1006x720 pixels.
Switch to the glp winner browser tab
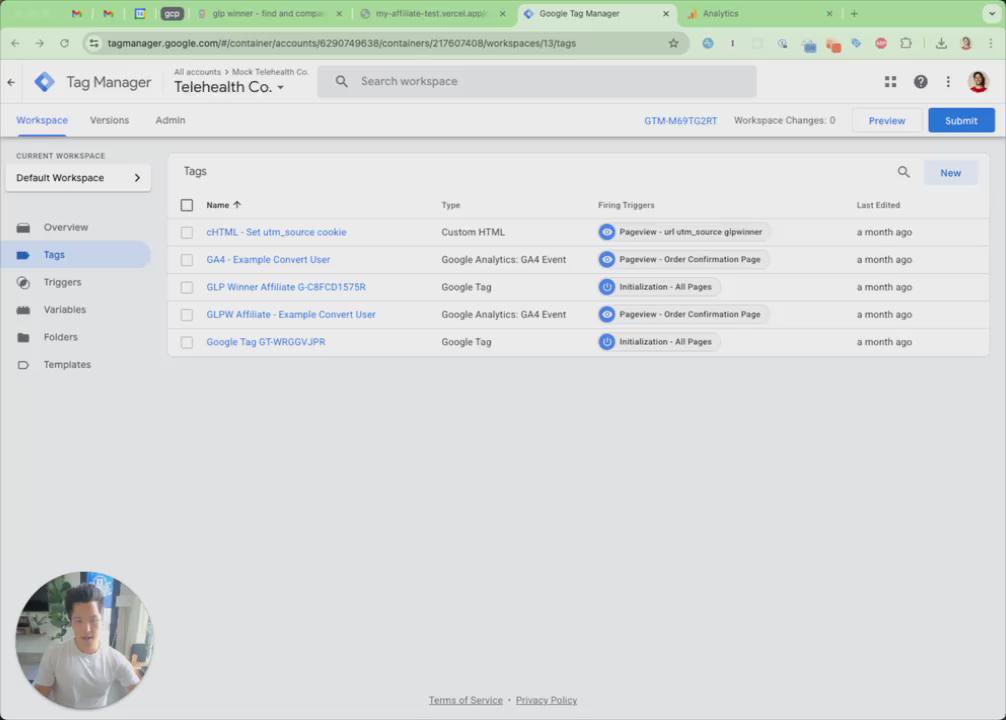[x=269, y=13]
